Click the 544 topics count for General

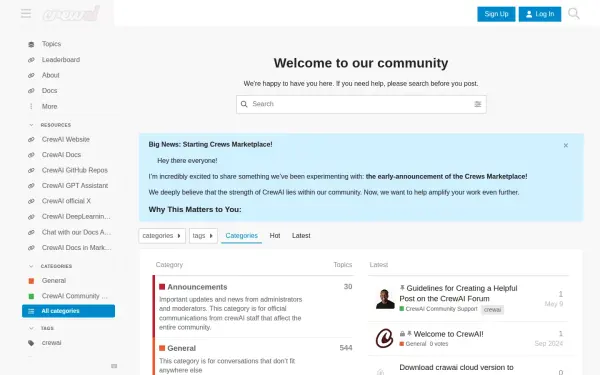tap(346, 348)
